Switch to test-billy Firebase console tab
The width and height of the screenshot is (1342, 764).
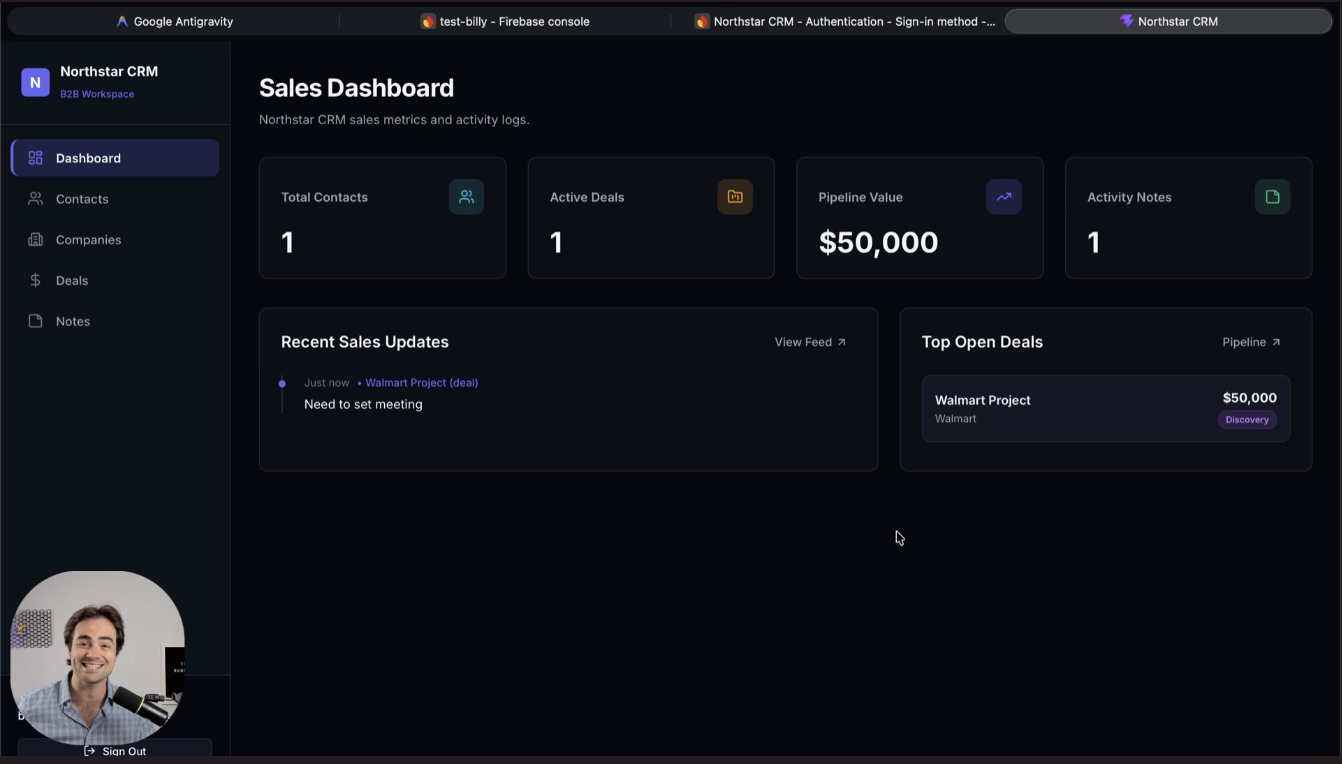pos(505,21)
